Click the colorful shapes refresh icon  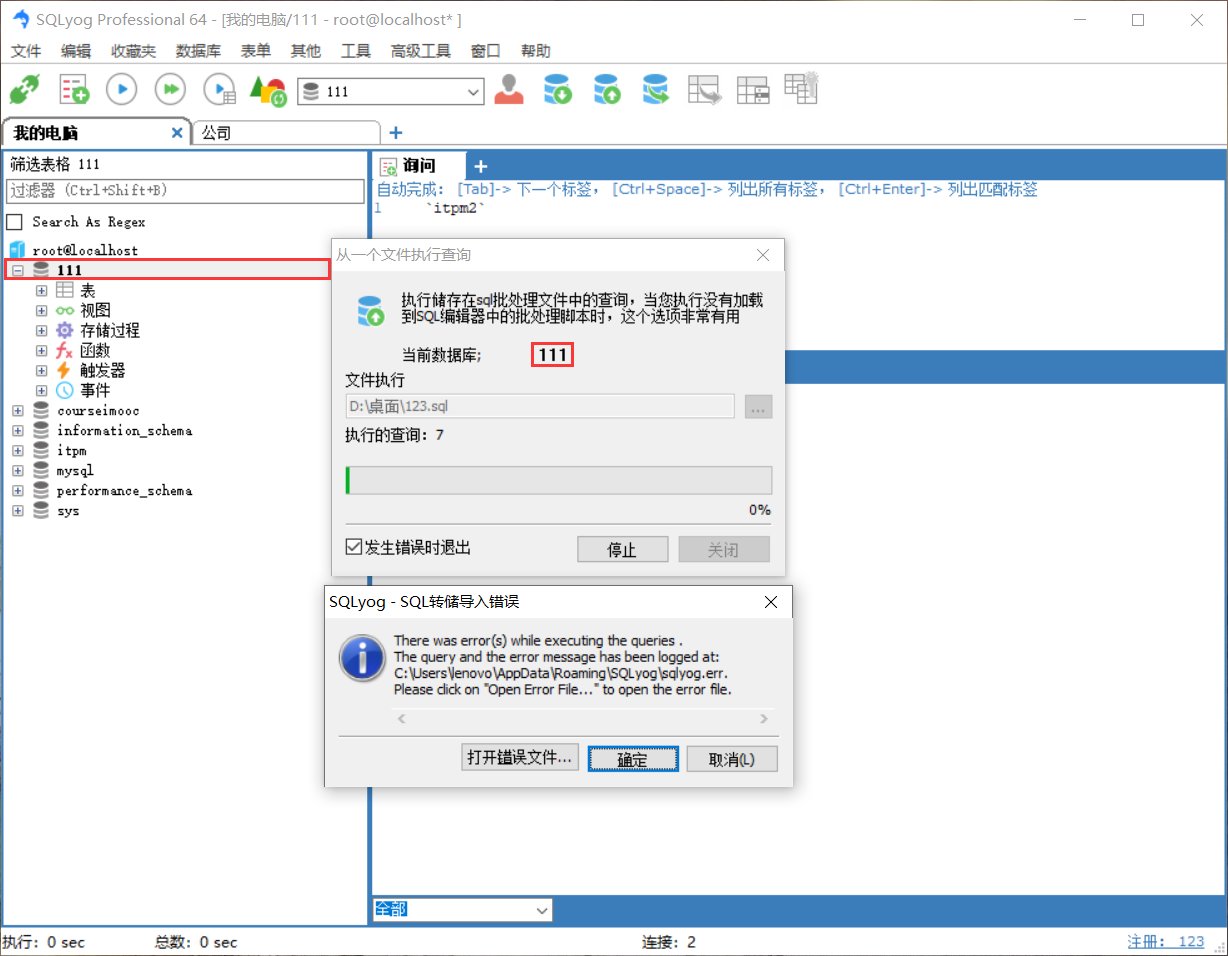point(268,91)
